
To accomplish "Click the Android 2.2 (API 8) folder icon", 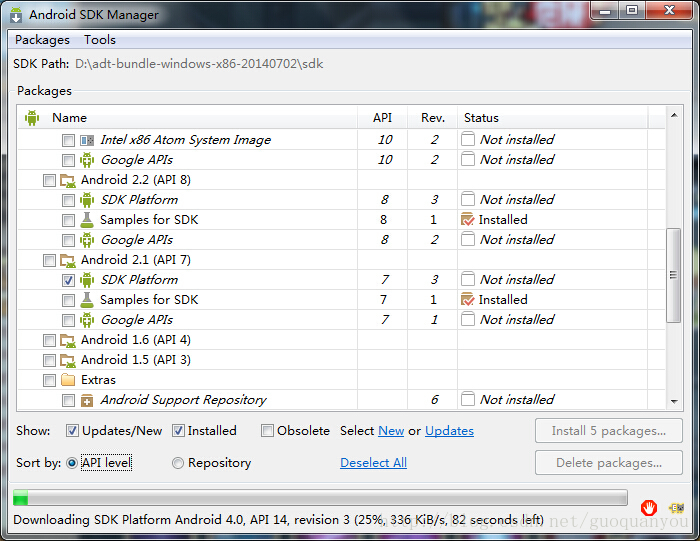I will [x=68, y=180].
